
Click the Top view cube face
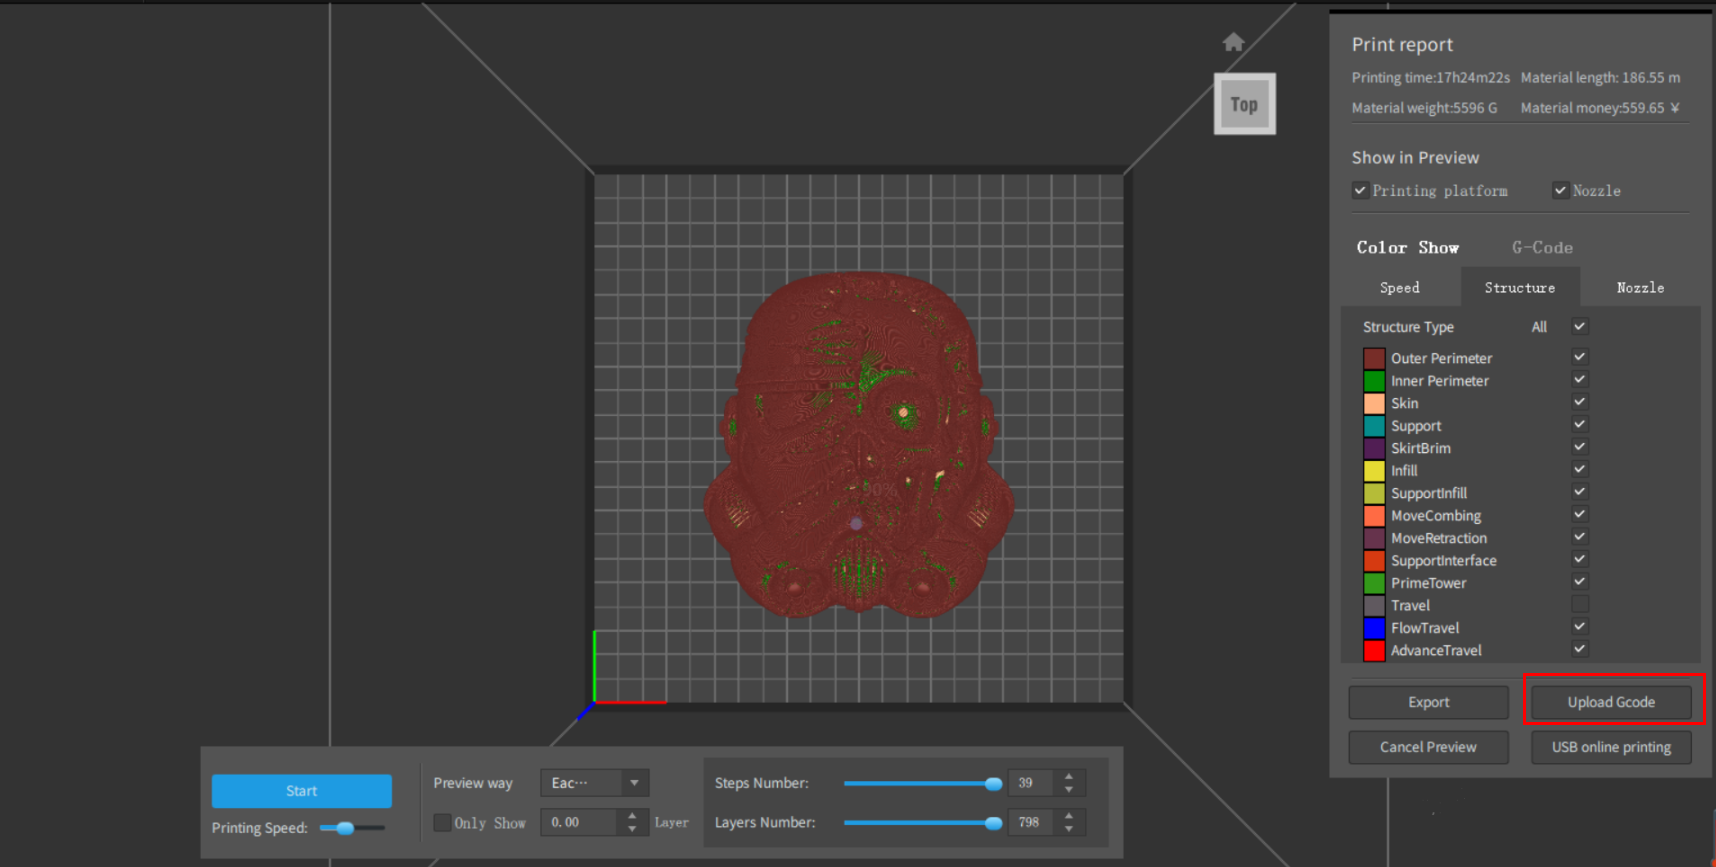pos(1244,104)
